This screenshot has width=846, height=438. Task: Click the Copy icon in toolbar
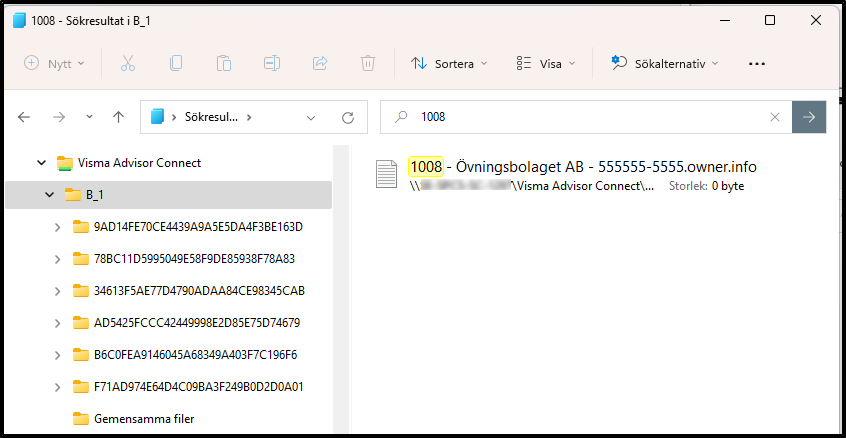coord(176,63)
